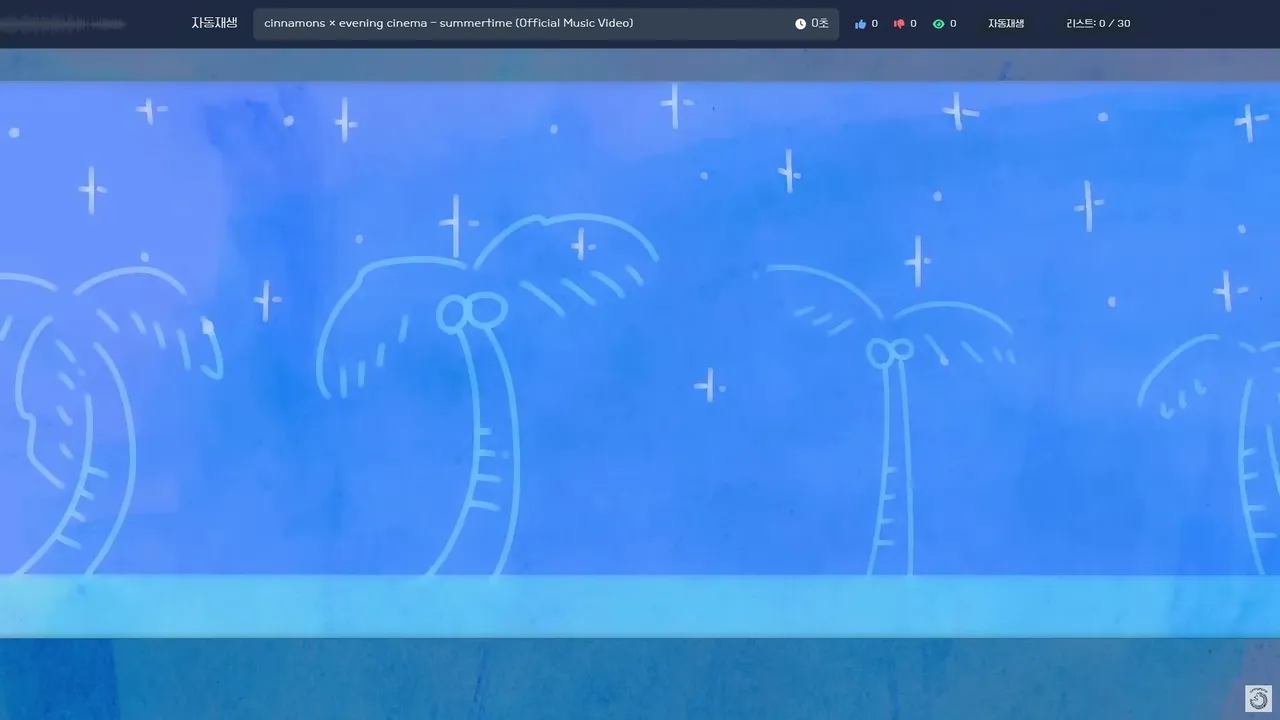The image size is (1280, 720).
Task: Click the large 자동재생 label beside the title box
Action: (214, 23)
